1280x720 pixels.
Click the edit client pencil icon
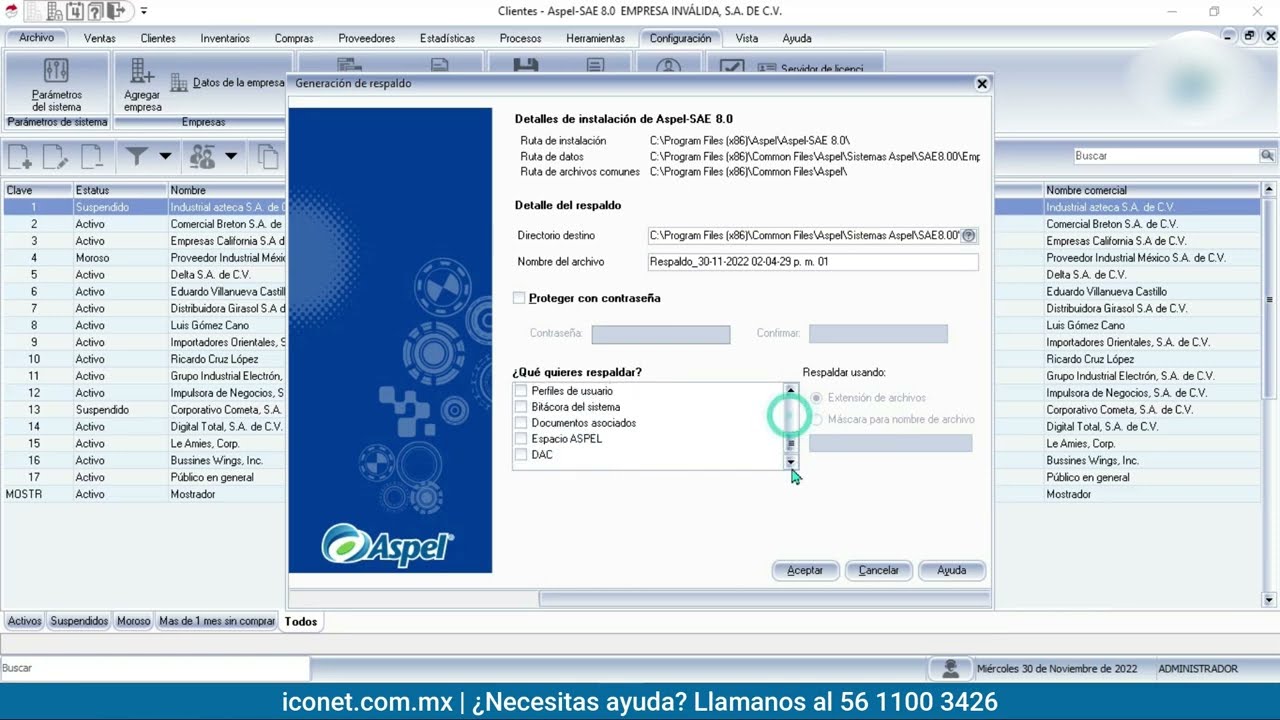pyautogui.click(x=55, y=156)
